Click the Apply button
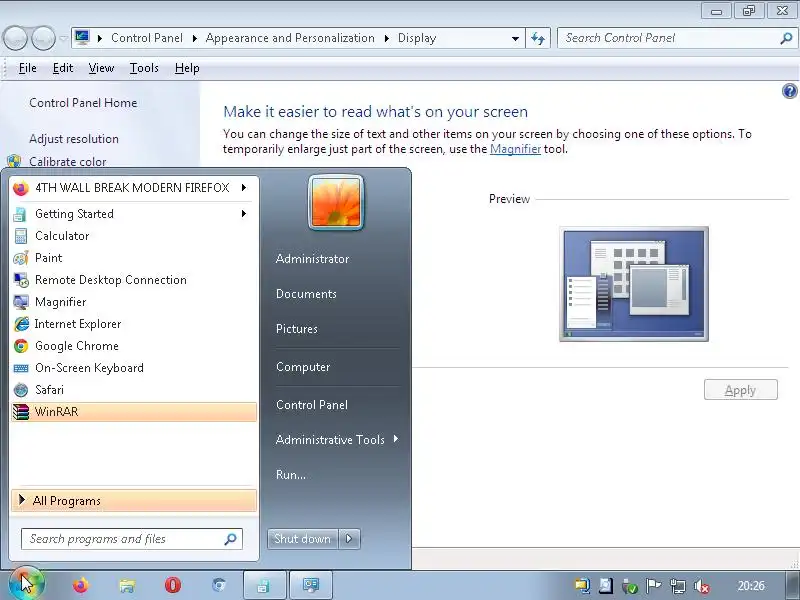Viewport: 800px width, 600px height. [741, 390]
